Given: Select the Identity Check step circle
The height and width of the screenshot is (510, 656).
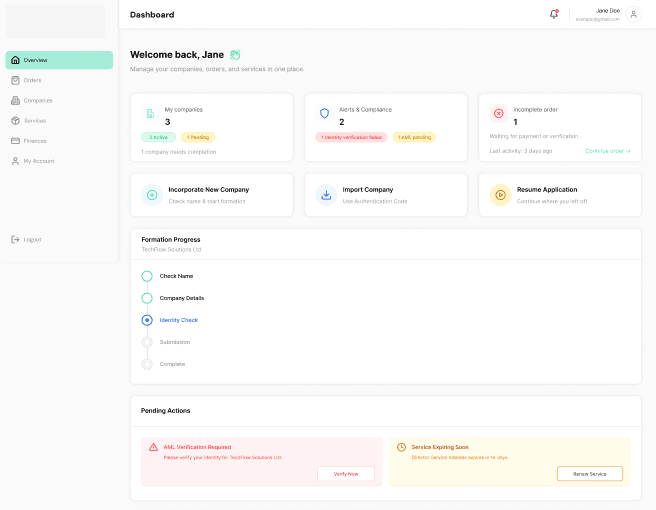Looking at the screenshot, I should coord(147,320).
